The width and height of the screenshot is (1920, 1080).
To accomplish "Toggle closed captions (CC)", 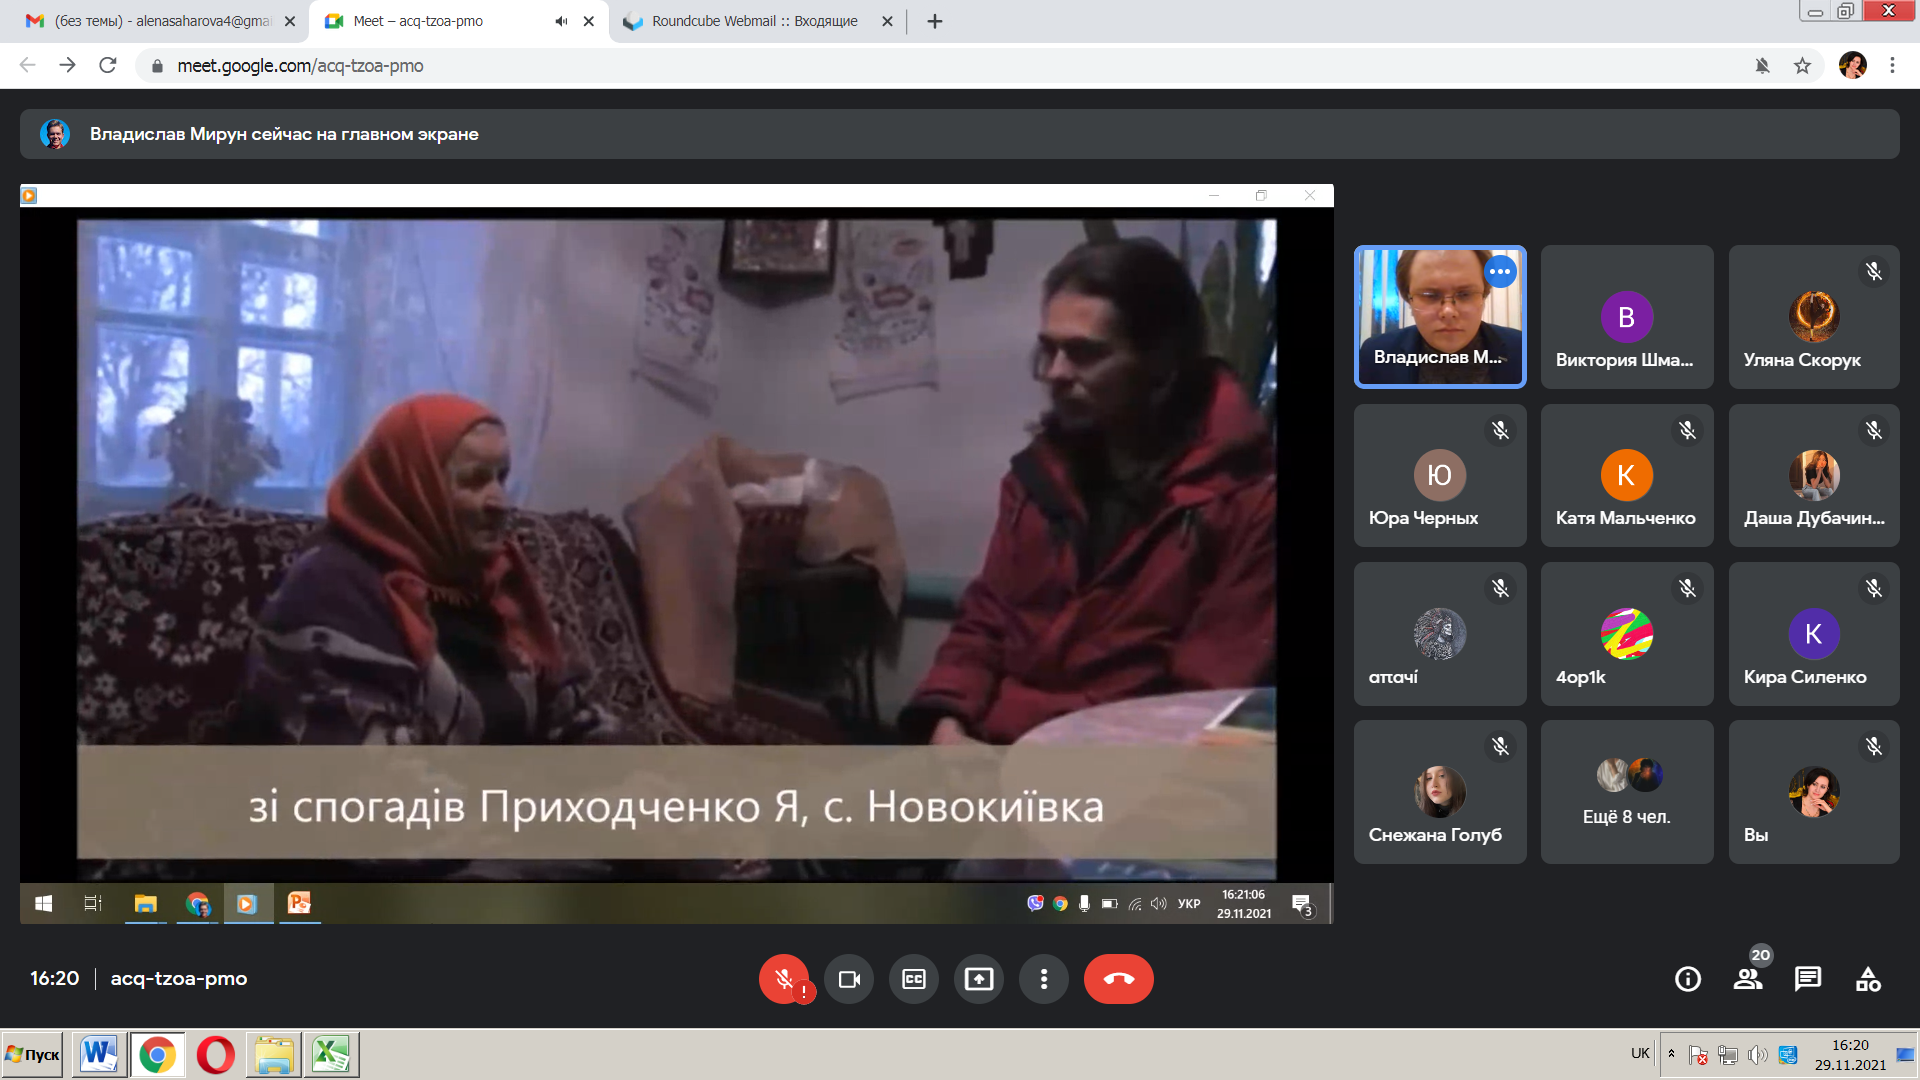I will tap(914, 979).
